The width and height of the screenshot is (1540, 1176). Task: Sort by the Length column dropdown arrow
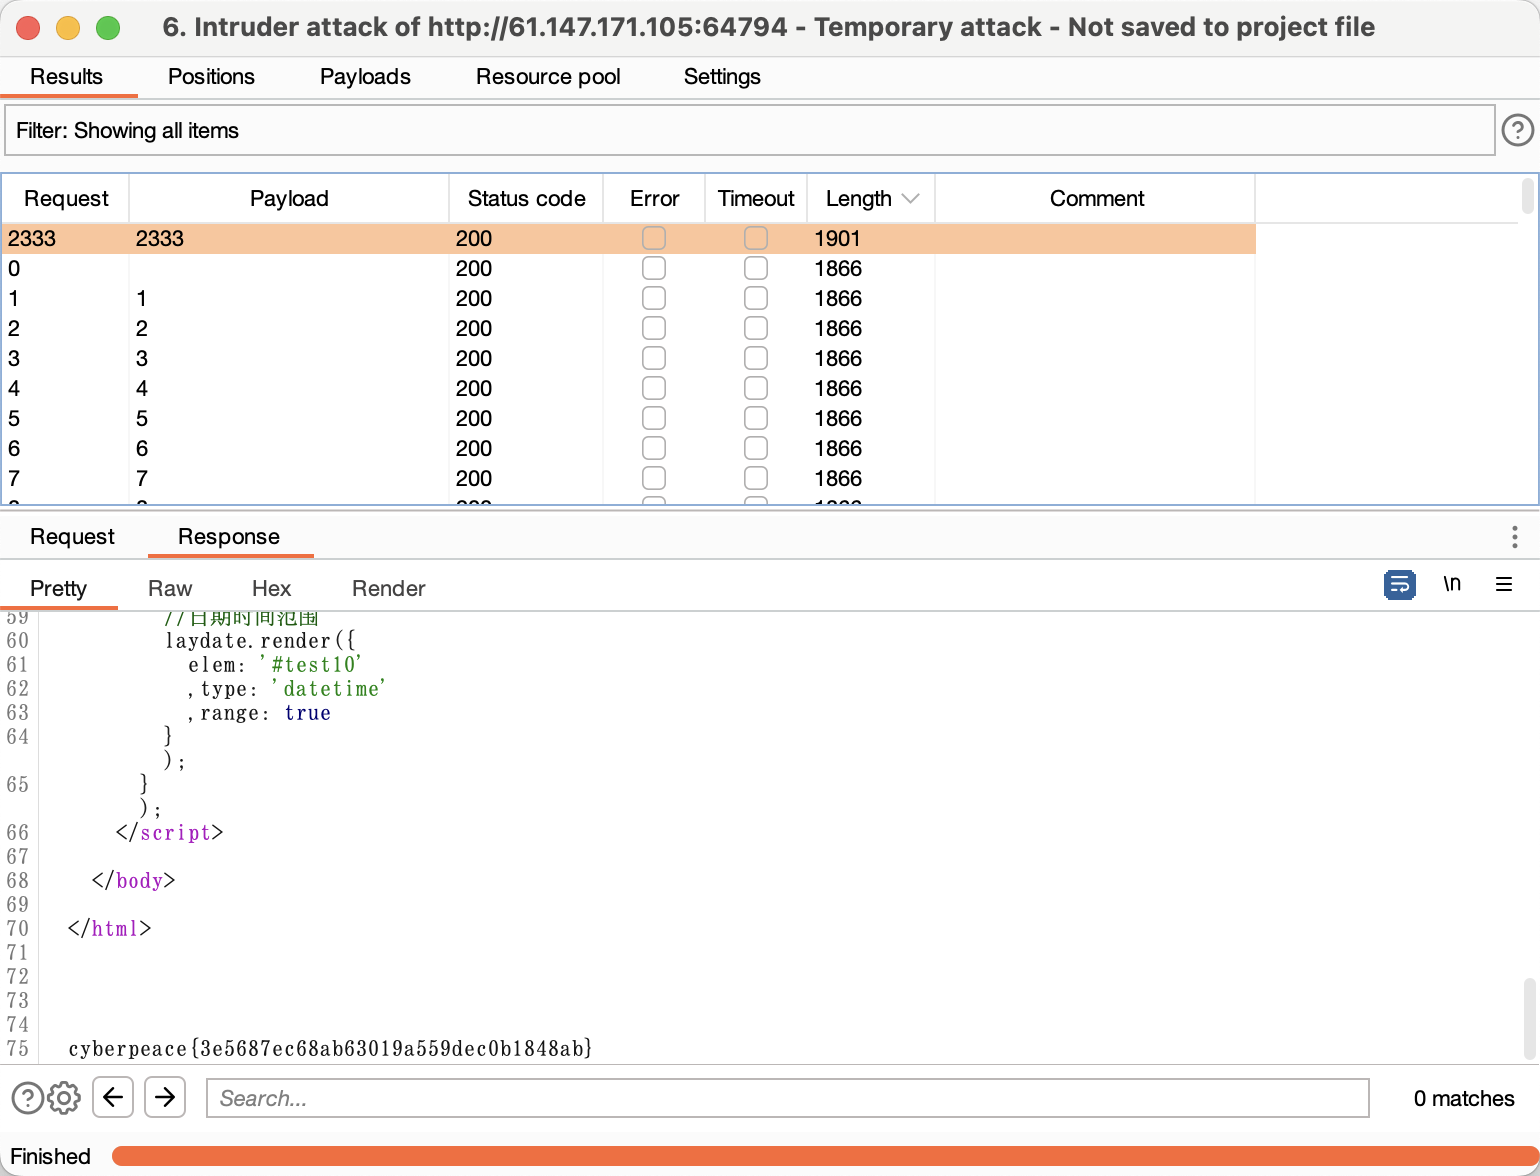pyautogui.click(x=910, y=198)
